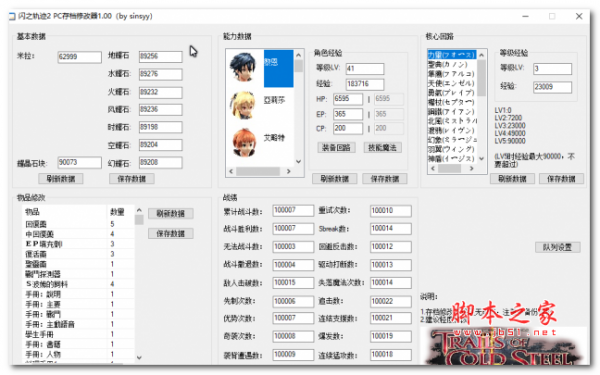Select the 學生手冊 item row
Screen dimensions: 600x375
[x=78, y=334]
